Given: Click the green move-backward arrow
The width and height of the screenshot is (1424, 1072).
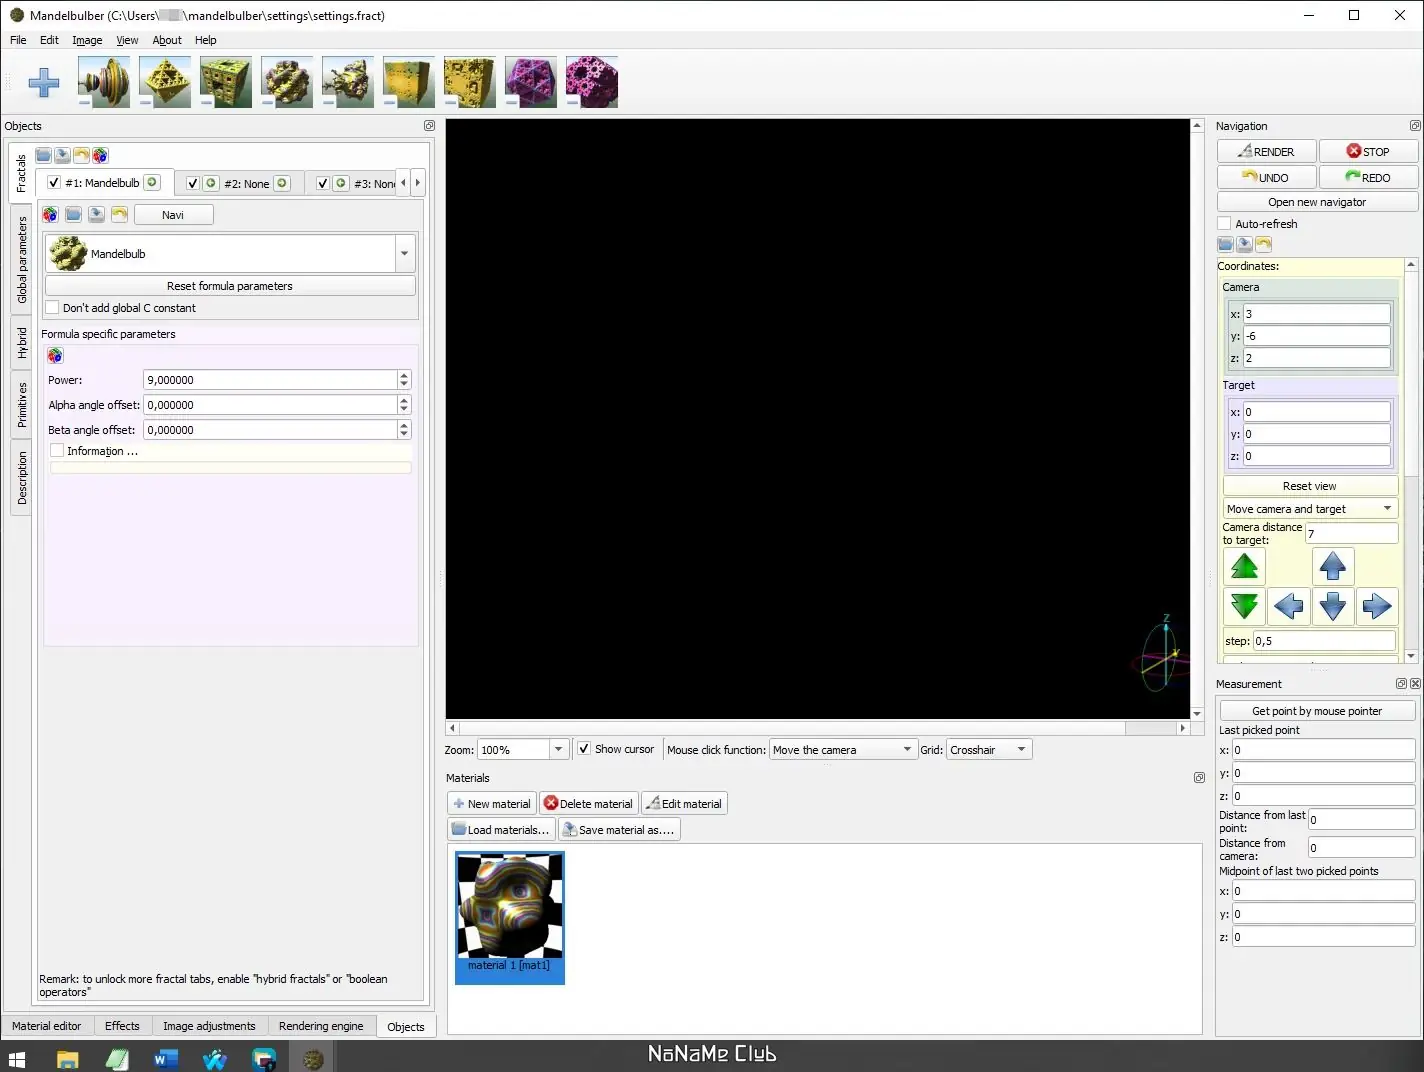Looking at the screenshot, I should 1244,606.
